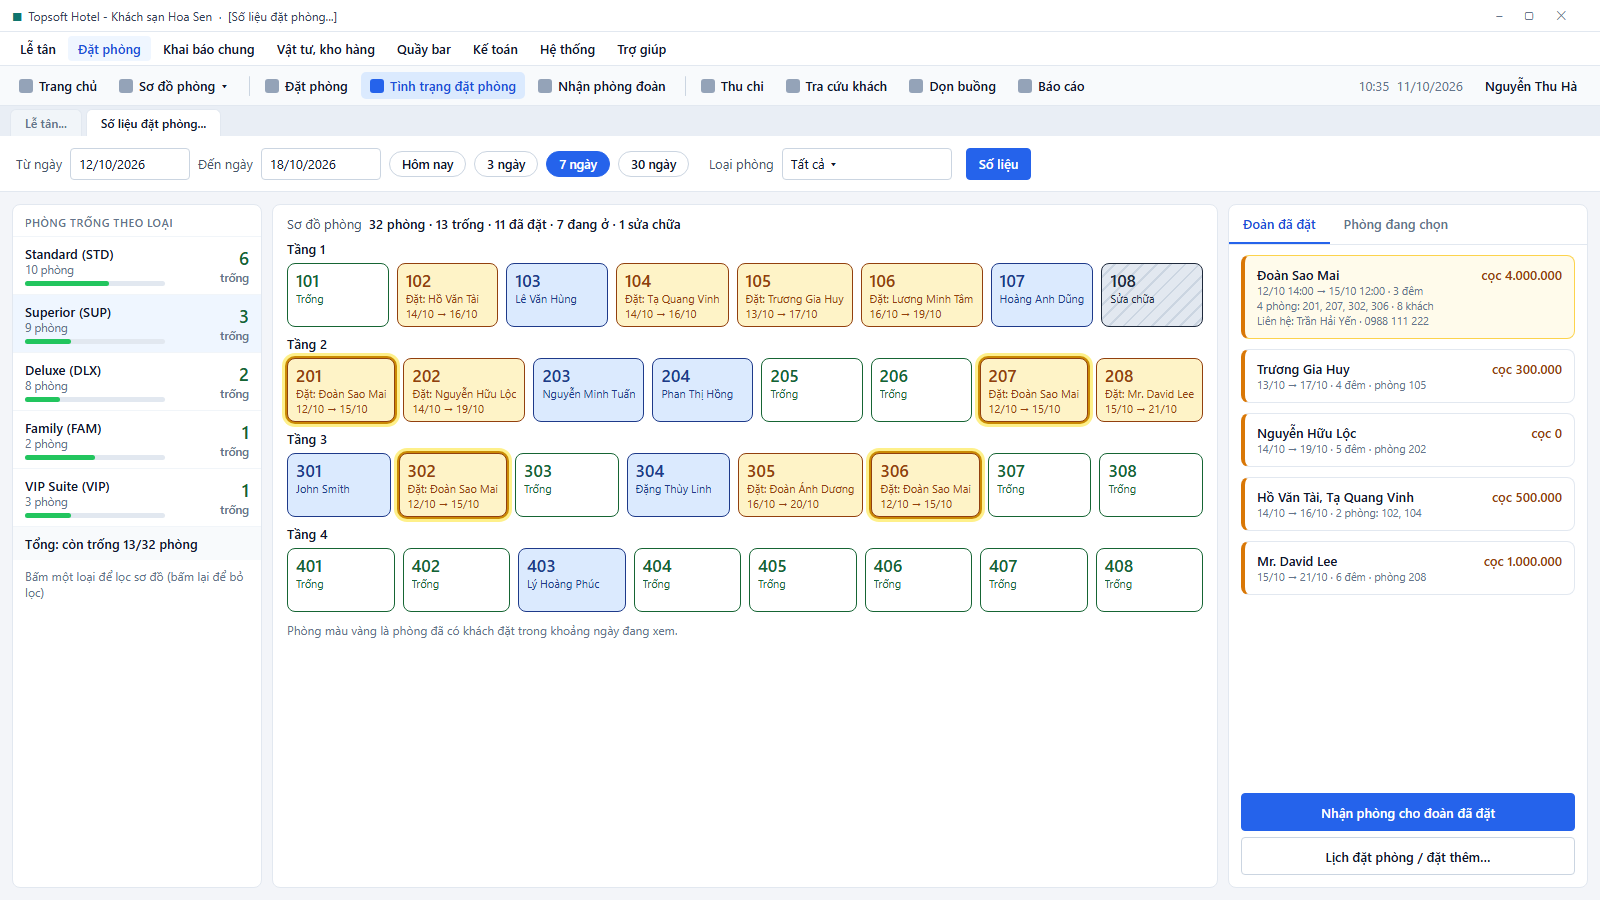
Task: Open the Kế toán menu
Action: click(x=495, y=49)
